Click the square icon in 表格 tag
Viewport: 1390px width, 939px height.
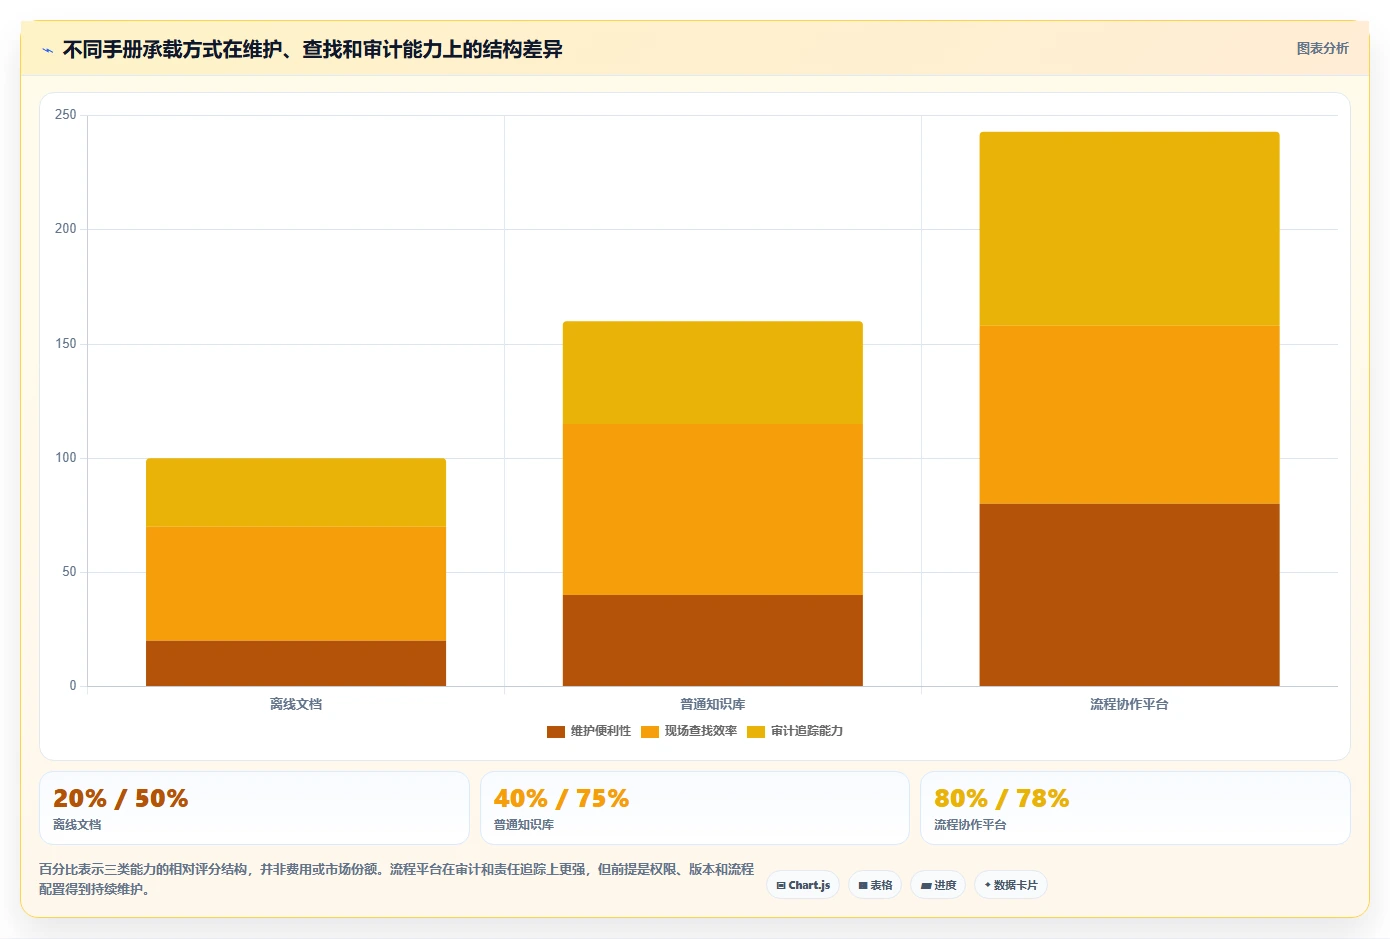[x=863, y=886]
